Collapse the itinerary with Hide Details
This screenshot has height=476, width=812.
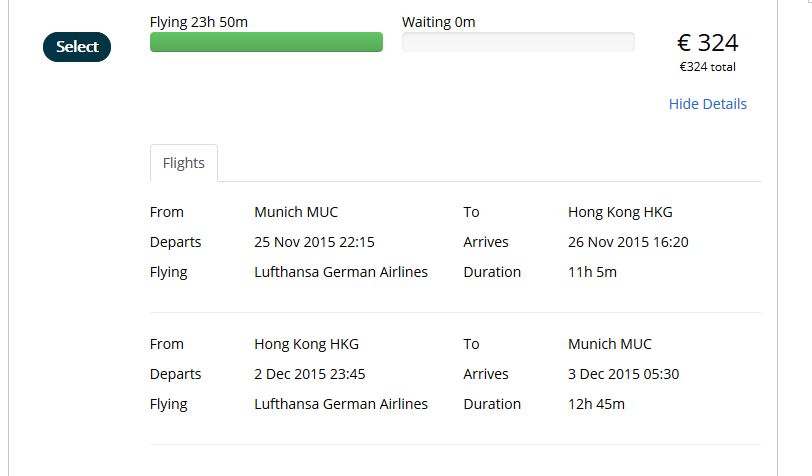(707, 104)
